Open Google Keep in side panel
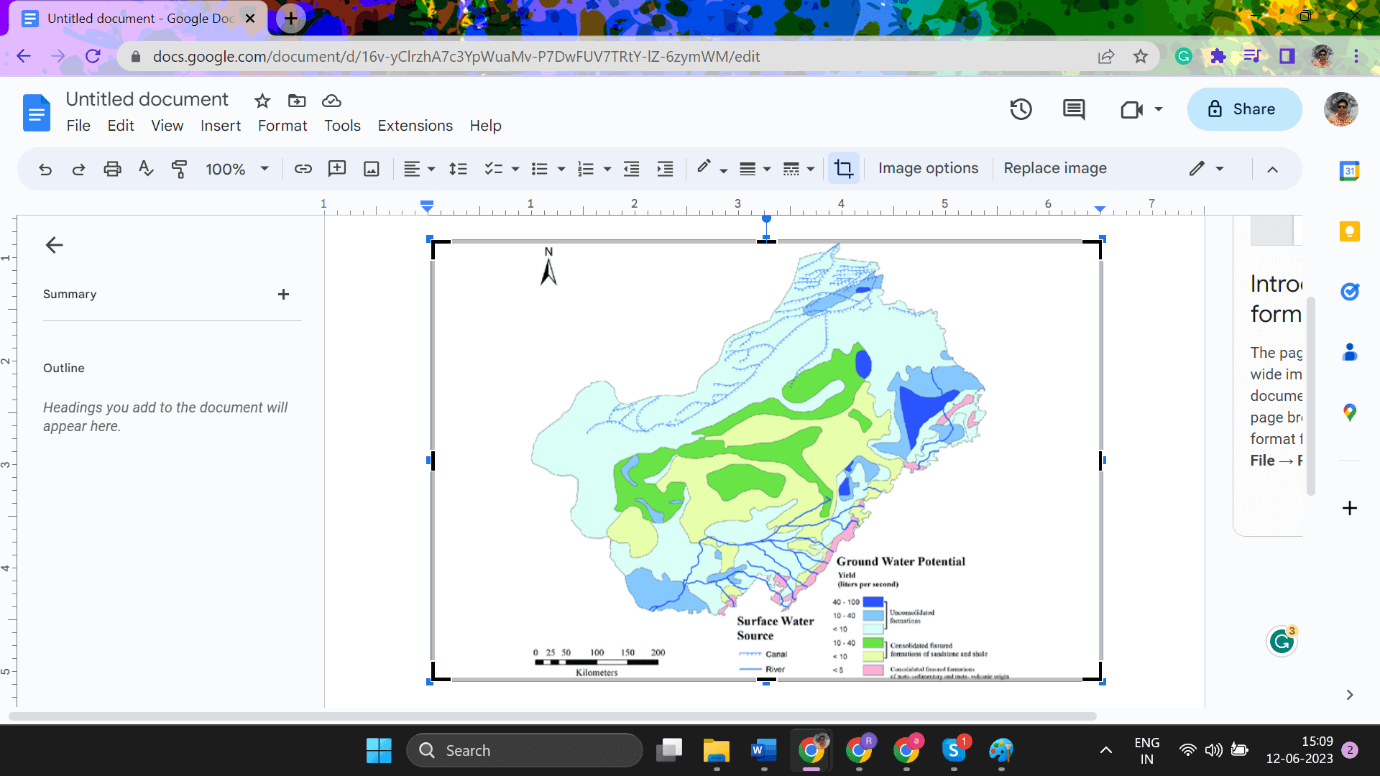 1349,232
